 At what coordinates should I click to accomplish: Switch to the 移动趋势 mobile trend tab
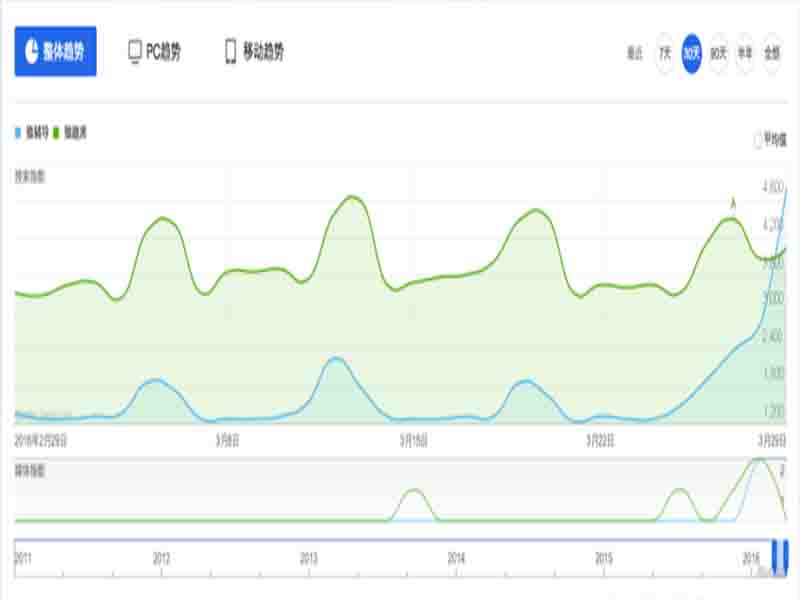[255, 52]
